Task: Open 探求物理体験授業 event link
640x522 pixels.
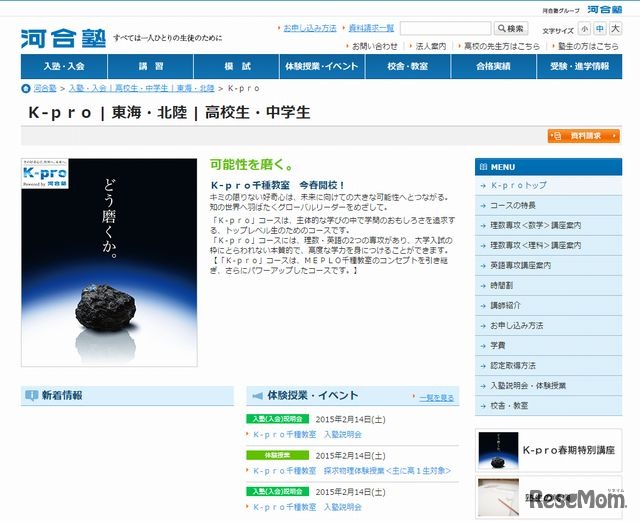Action: pyautogui.click(x=352, y=471)
